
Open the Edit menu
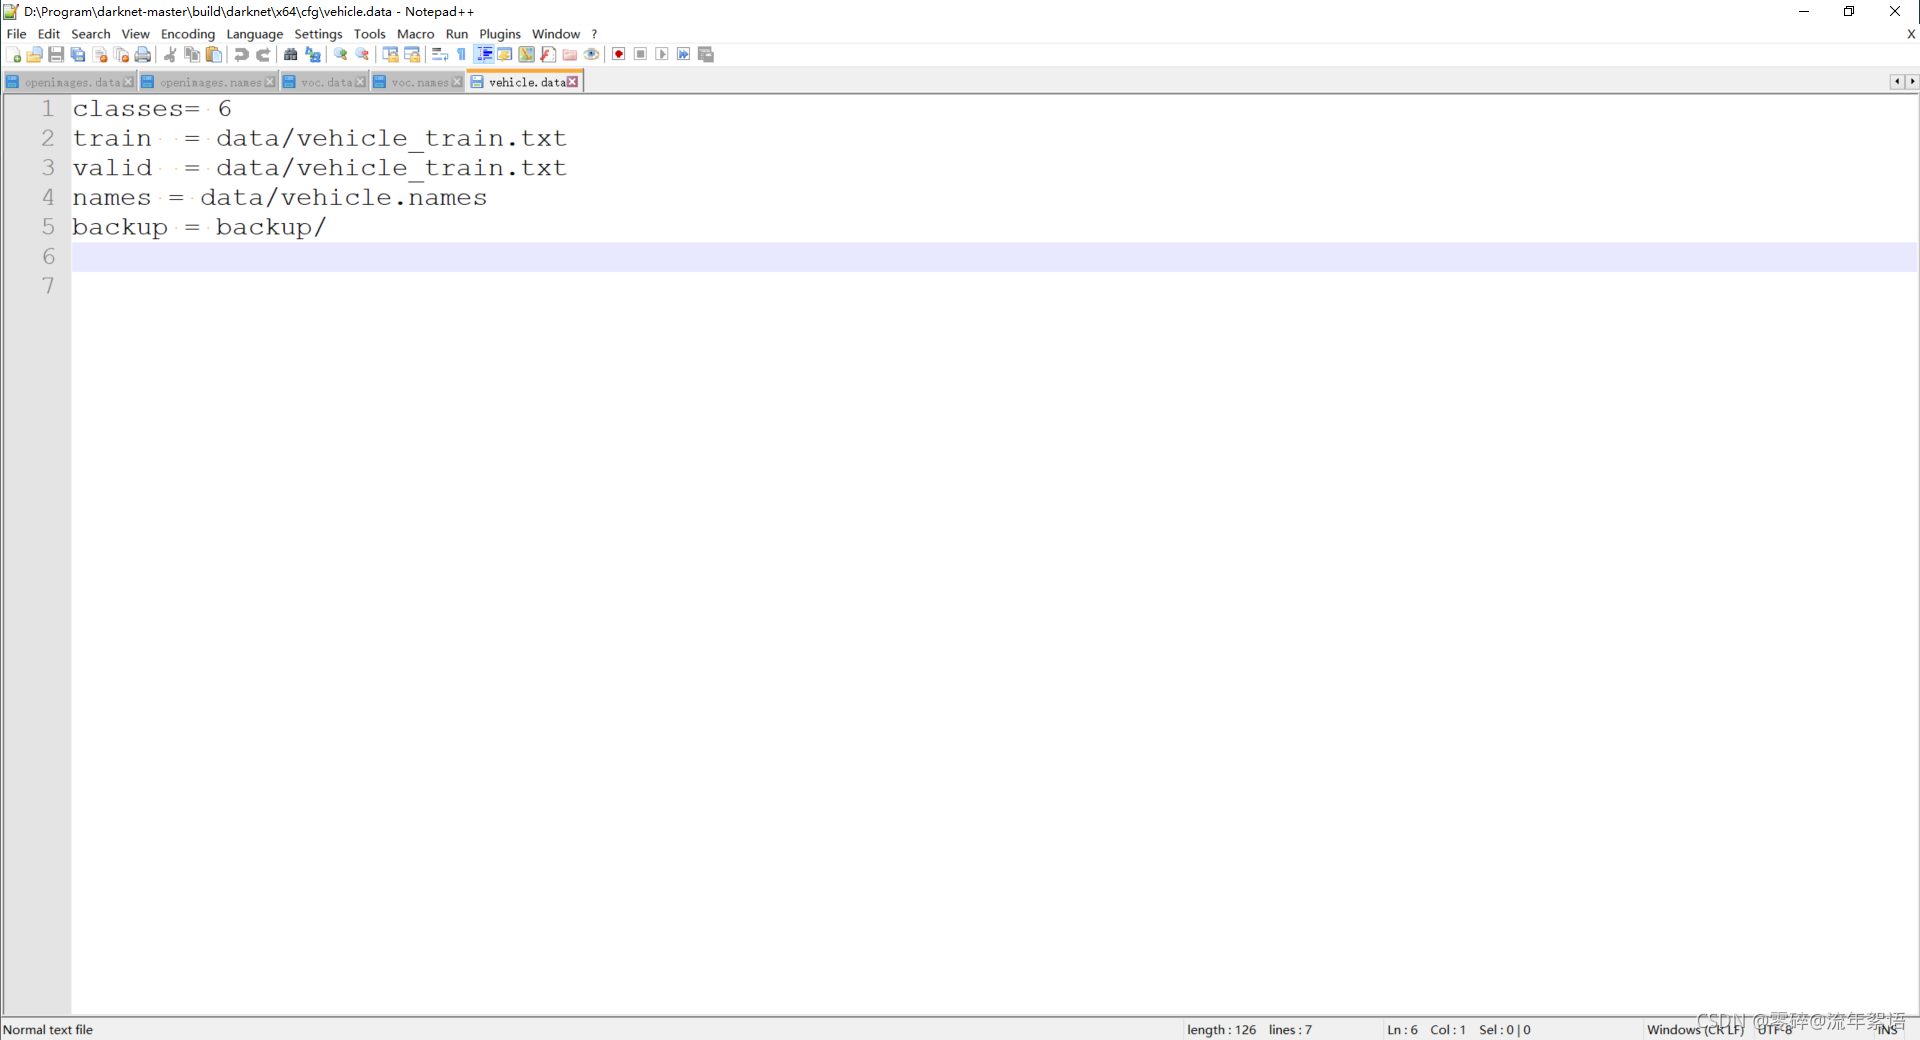(49, 34)
